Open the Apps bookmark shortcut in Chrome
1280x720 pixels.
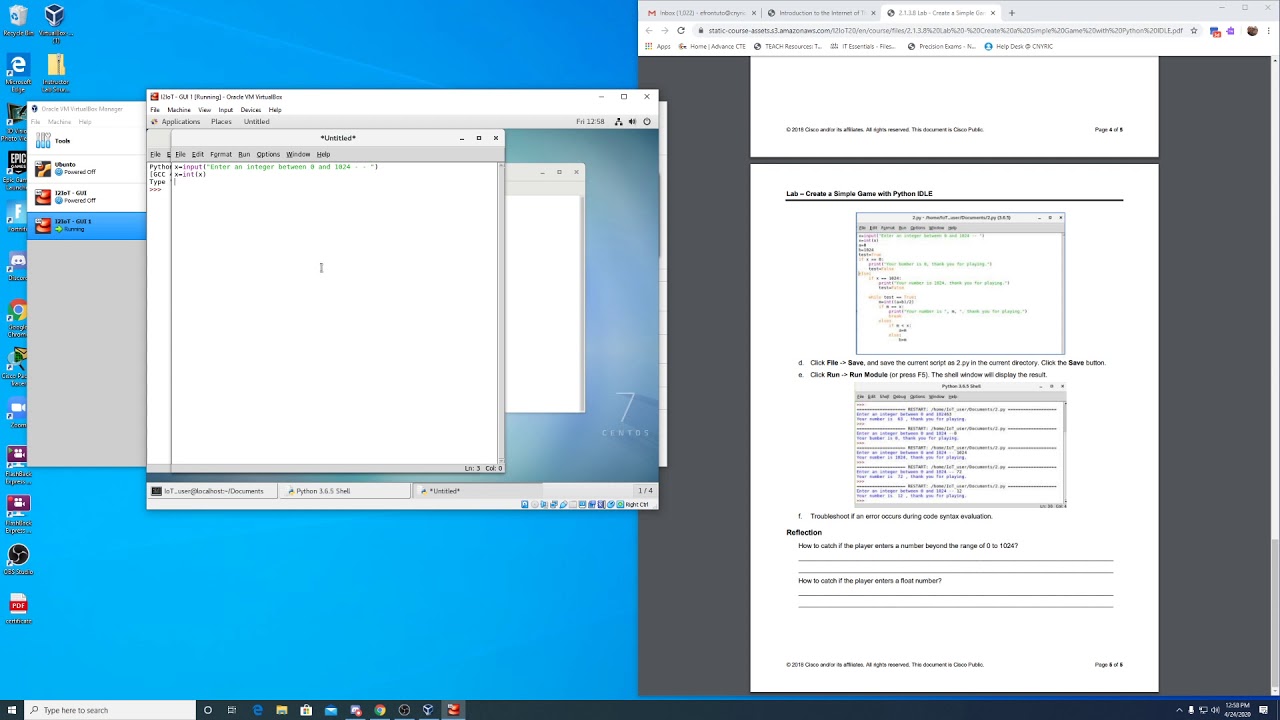pyautogui.click(x=658, y=46)
